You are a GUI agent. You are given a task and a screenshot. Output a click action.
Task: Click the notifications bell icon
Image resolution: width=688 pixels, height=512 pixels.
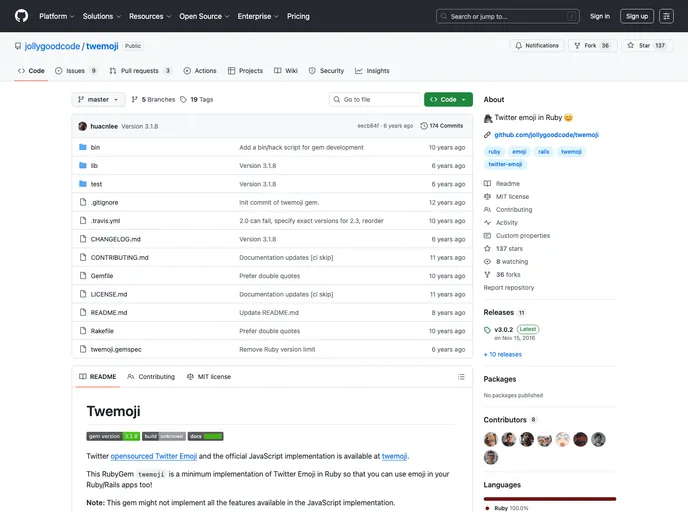point(519,46)
